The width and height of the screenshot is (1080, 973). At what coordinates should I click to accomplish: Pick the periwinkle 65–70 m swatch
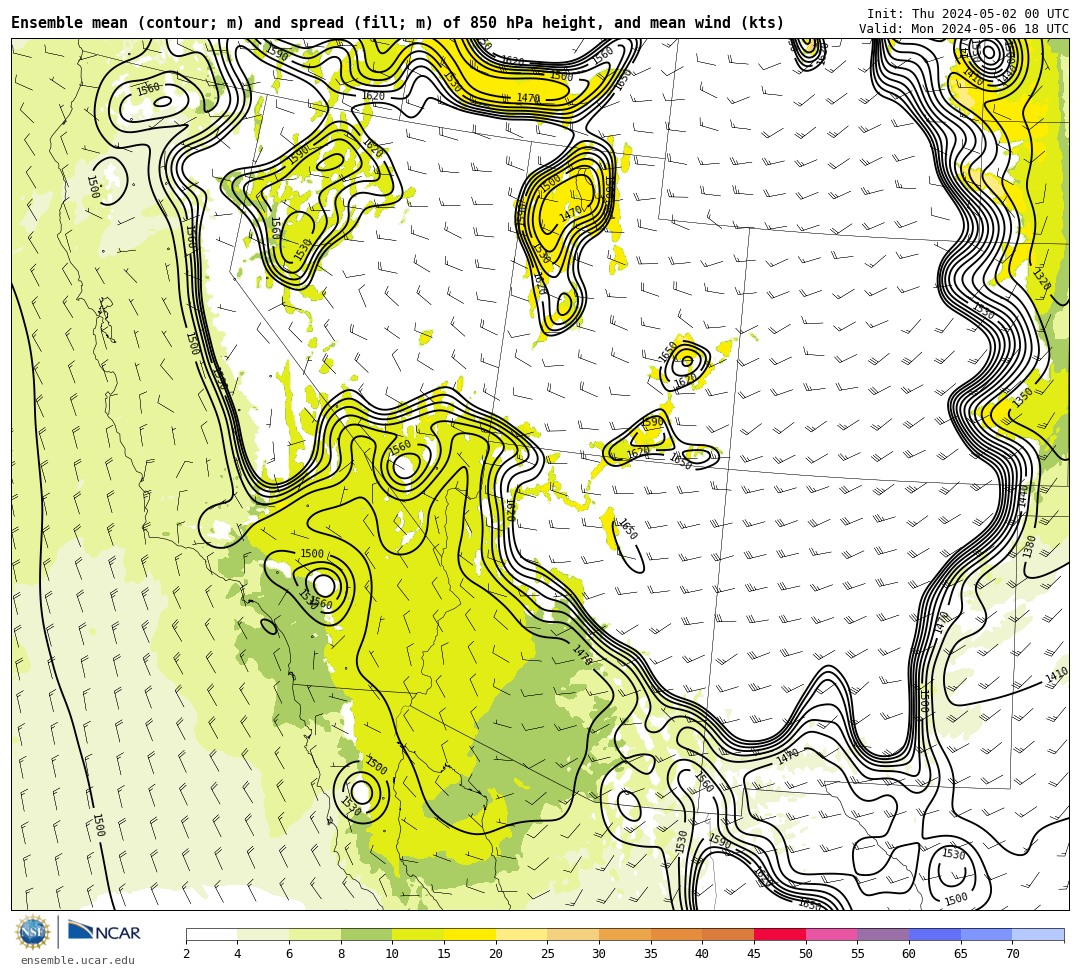[x=986, y=934]
